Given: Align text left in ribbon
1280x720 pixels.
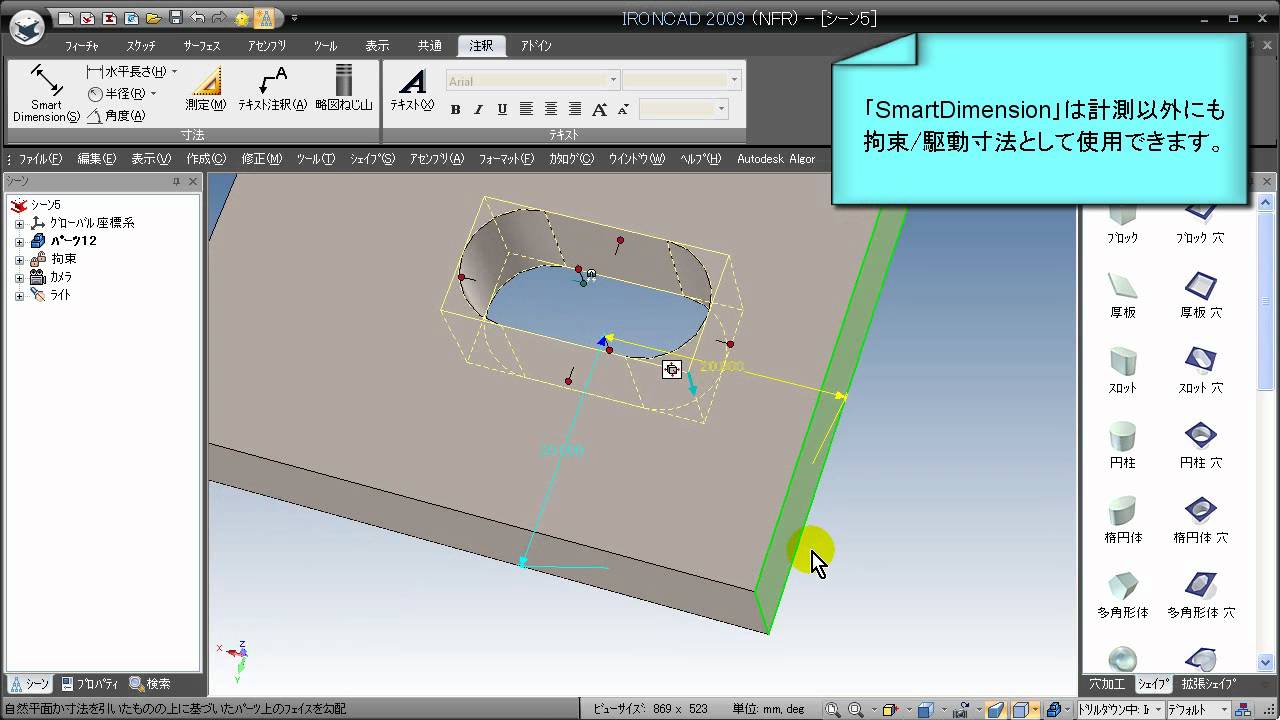Looking at the screenshot, I should (x=526, y=109).
